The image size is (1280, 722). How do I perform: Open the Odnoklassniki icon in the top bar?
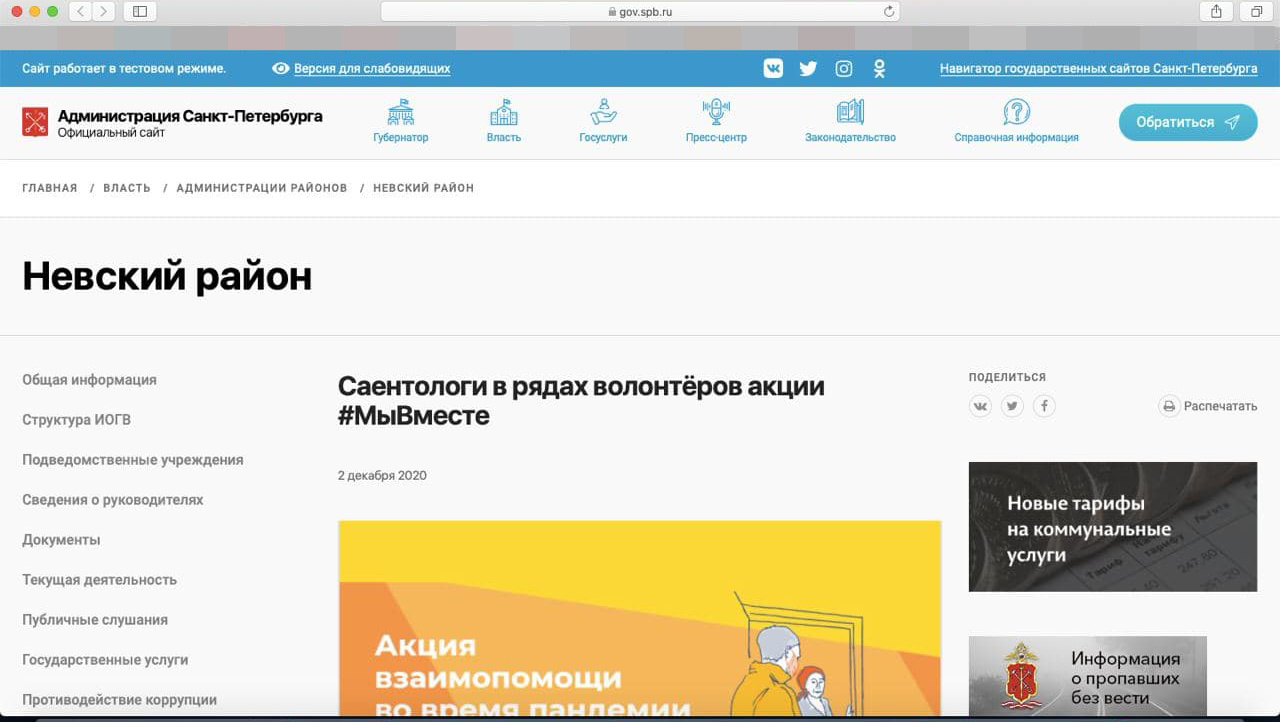tap(879, 69)
